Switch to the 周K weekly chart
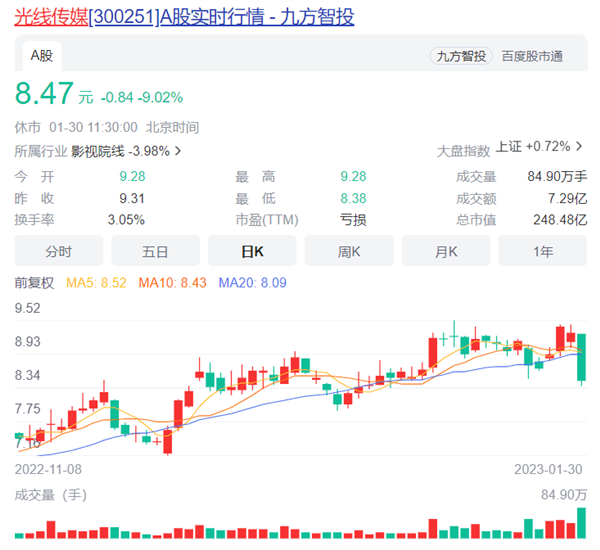Screen dimensions: 600x550 coord(349,251)
